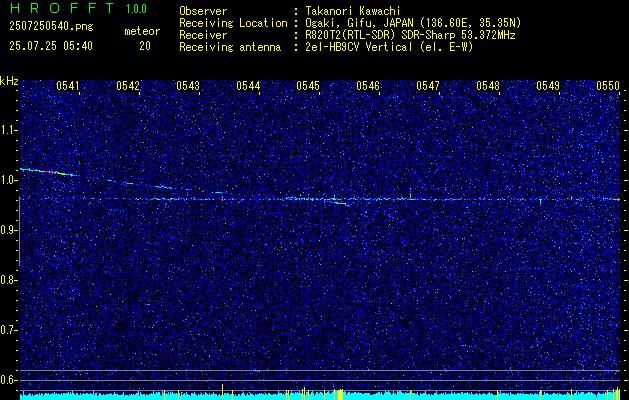Screen dimensions: 629x400
Task: Click the HROFFT program title text
Action: coord(63,8)
